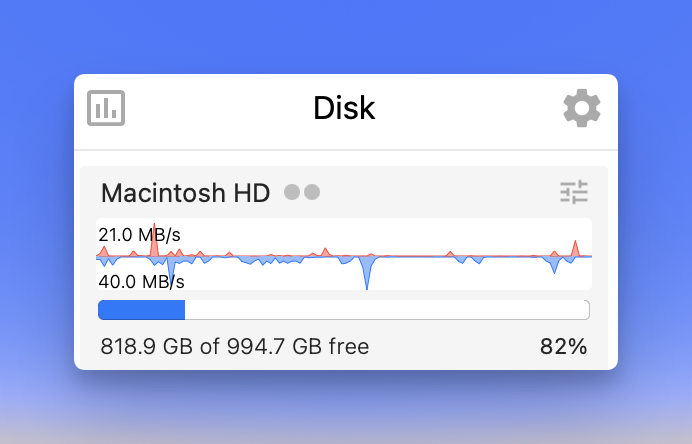Click the blue filled part of usage bar

tap(141, 310)
